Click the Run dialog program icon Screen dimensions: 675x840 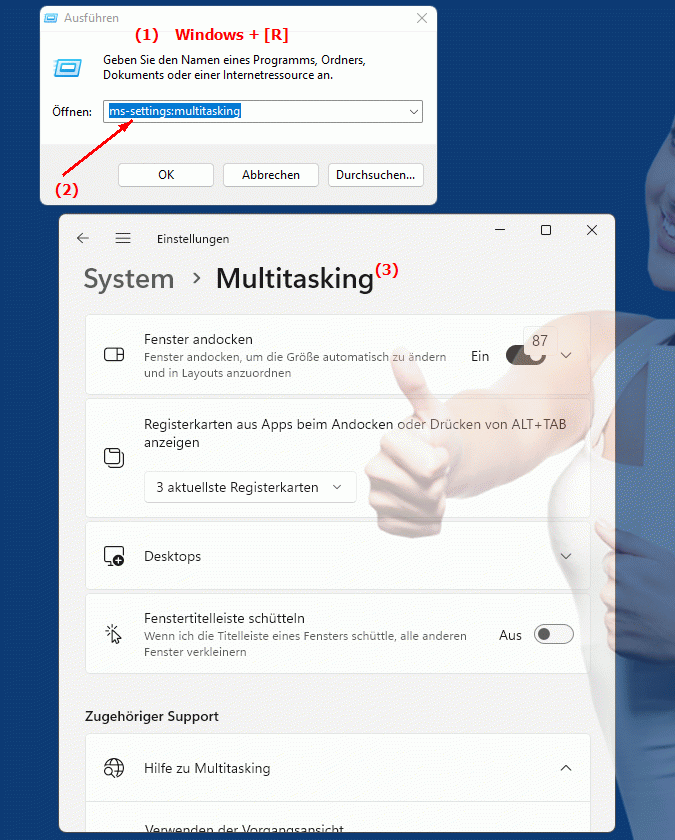coord(68,68)
